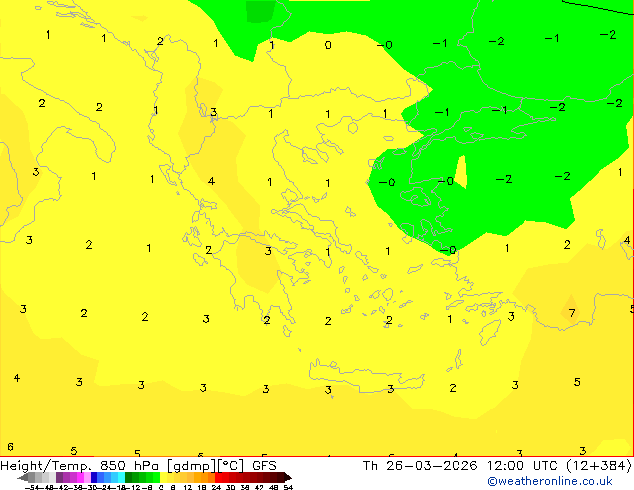Pick the cyan legend swatch near -18
This screenshot has height=490, width=634.
coord(121,477)
